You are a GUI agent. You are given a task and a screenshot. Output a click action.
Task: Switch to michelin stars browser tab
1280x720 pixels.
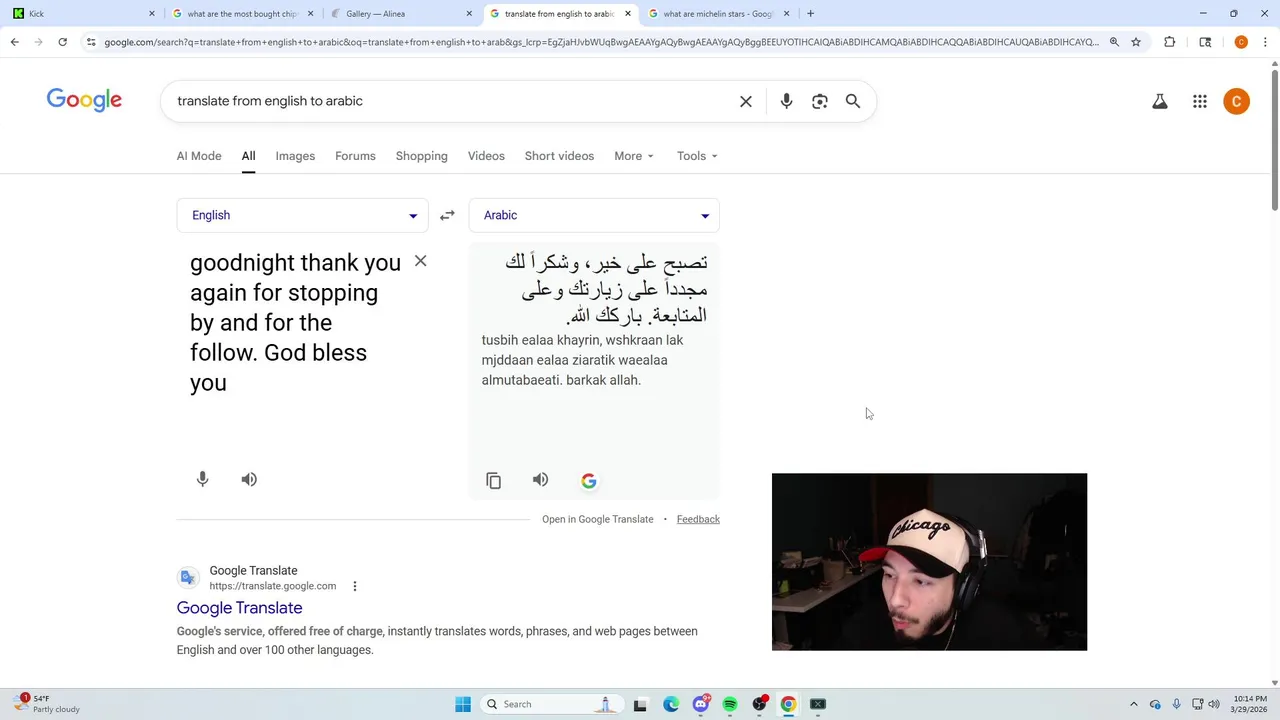(x=718, y=14)
